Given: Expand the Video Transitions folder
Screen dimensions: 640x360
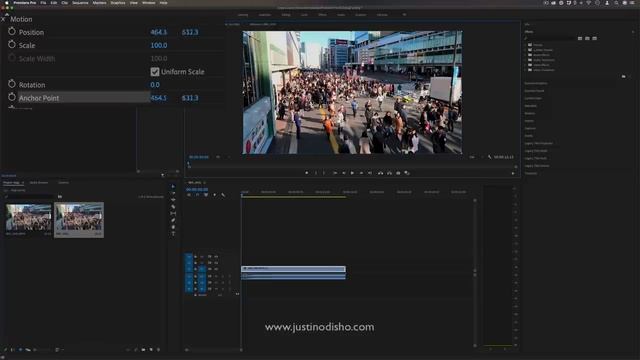Looking at the screenshot, I should click(x=526, y=70).
